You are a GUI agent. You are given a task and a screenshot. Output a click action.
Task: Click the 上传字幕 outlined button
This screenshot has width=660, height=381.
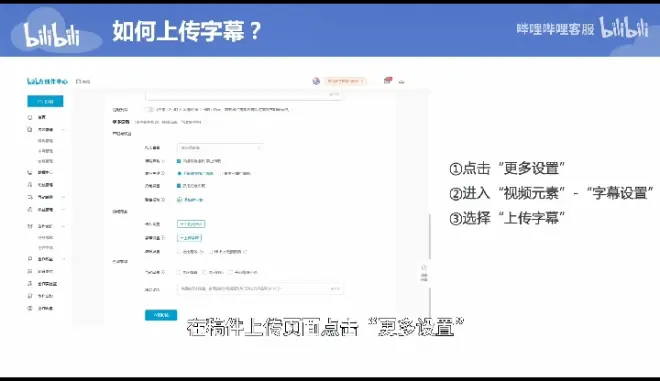coord(189,238)
